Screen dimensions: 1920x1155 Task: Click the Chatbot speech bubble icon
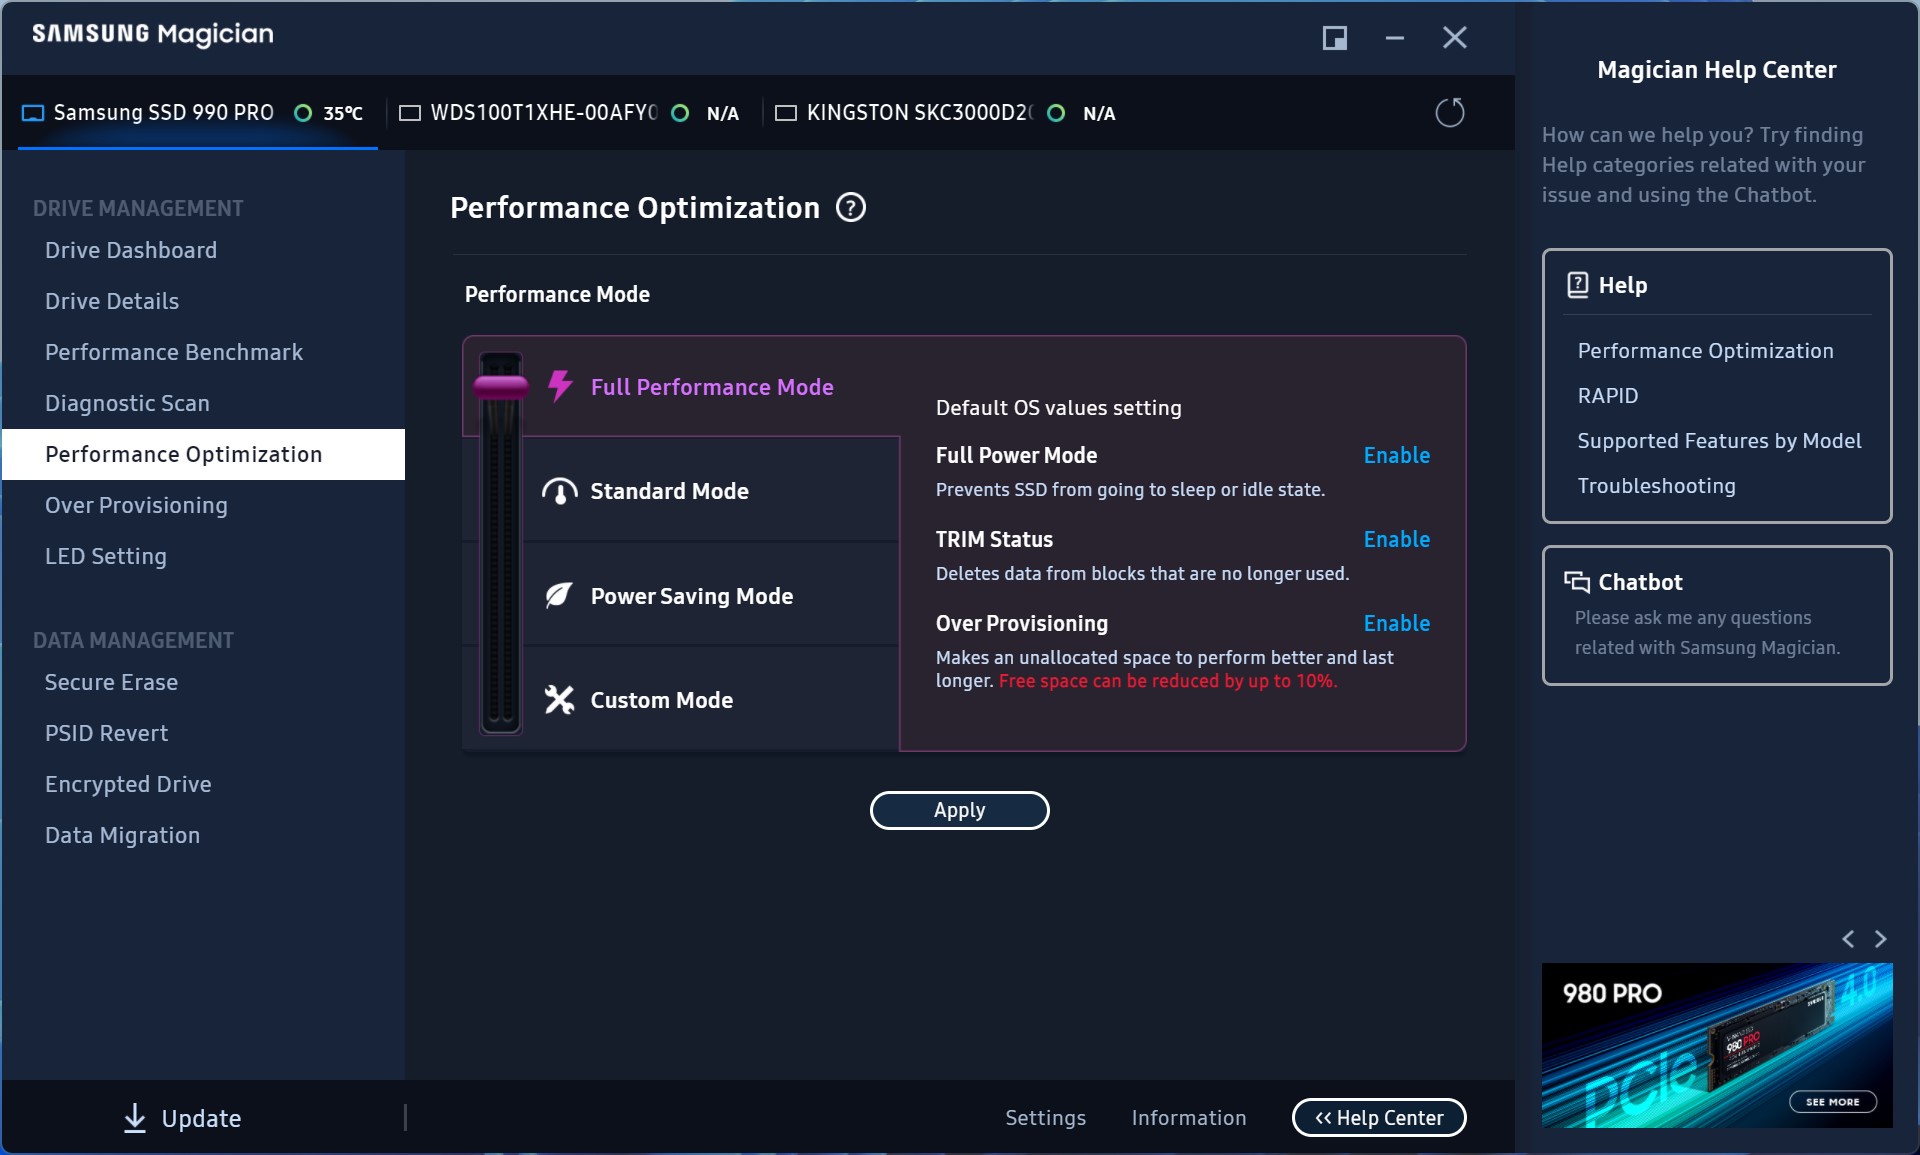1577,582
